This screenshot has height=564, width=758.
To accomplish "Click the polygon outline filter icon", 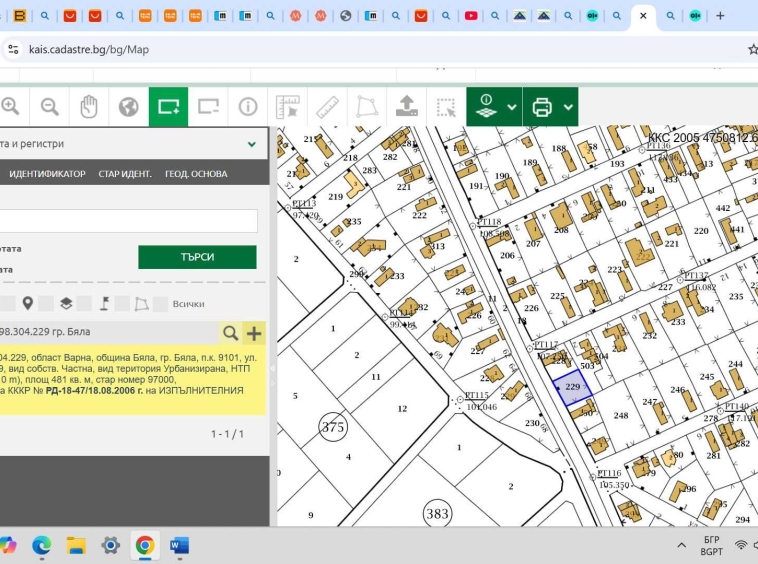I will 141,304.
